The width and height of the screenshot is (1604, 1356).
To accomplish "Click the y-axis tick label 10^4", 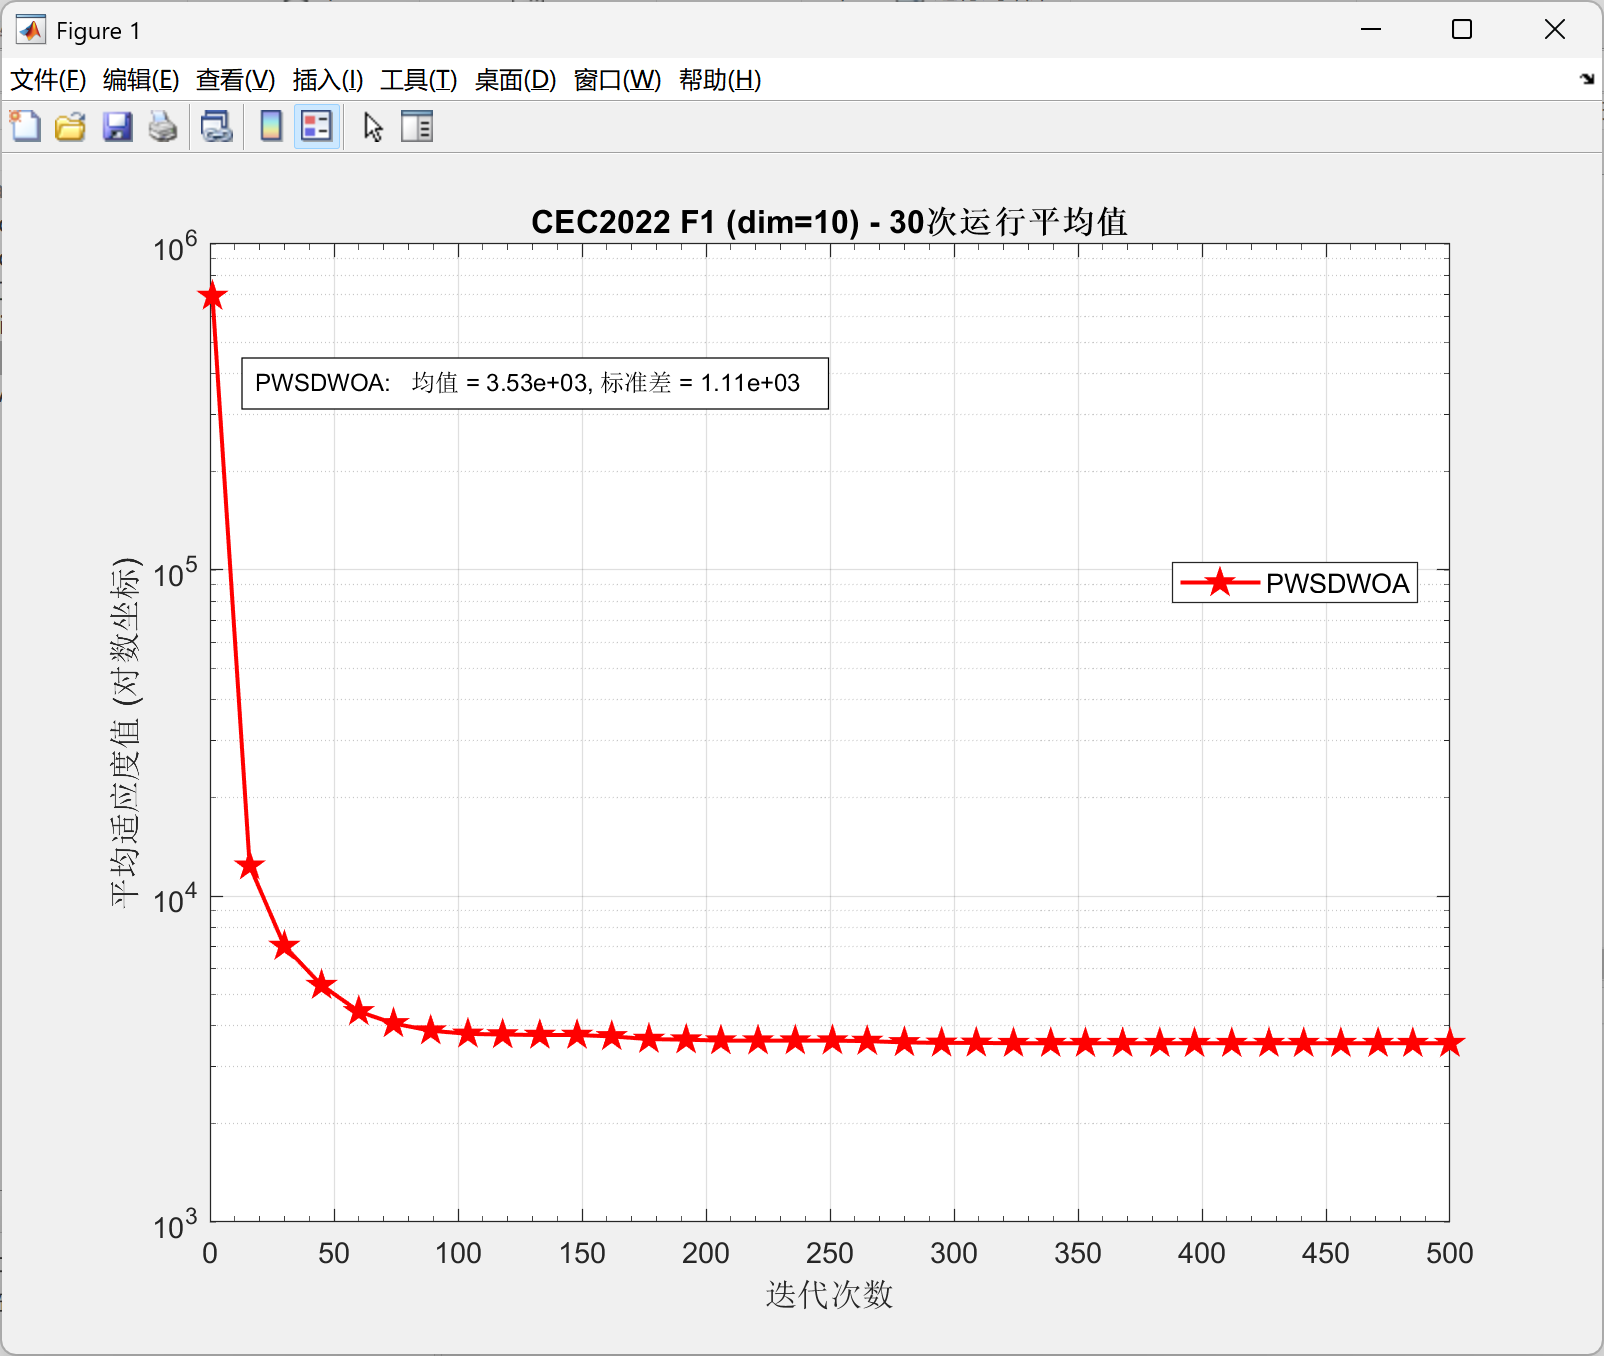I will pyautogui.click(x=176, y=898).
